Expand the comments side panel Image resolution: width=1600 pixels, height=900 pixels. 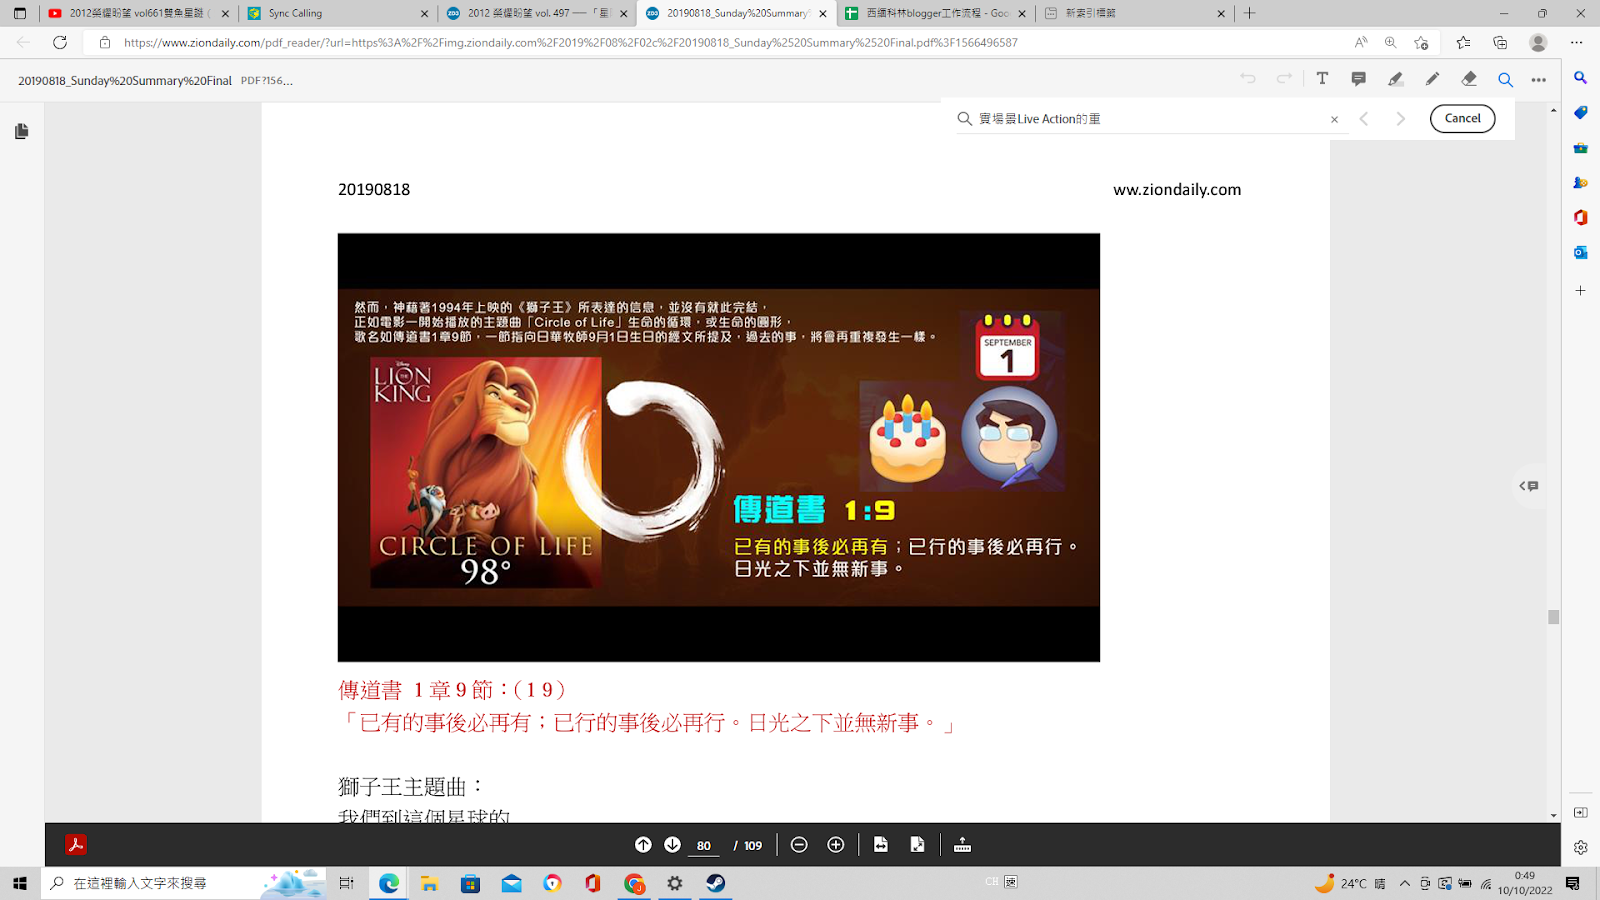click(x=1529, y=486)
